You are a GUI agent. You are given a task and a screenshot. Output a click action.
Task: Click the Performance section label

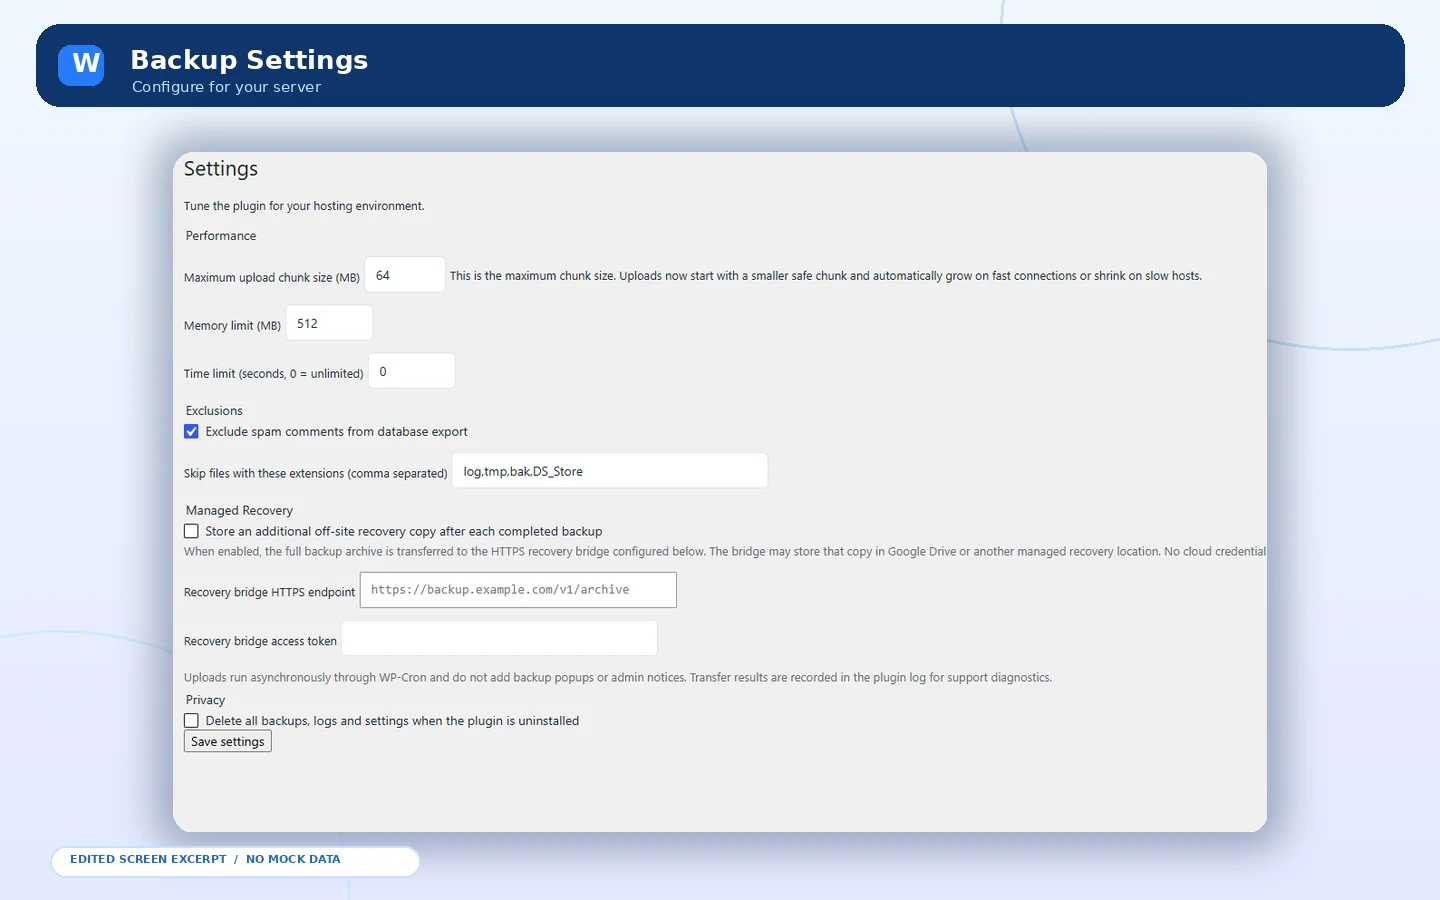tap(221, 236)
